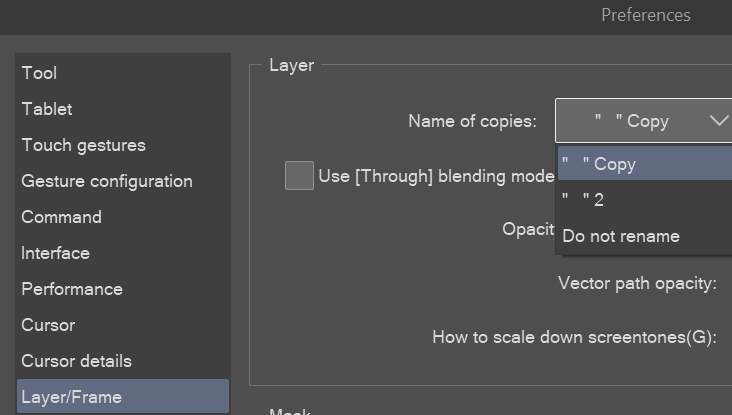Image resolution: width=732 pixels, height=415 pixels.
Task: Go to Gesture configuration category
Action: tap(123, 181)
